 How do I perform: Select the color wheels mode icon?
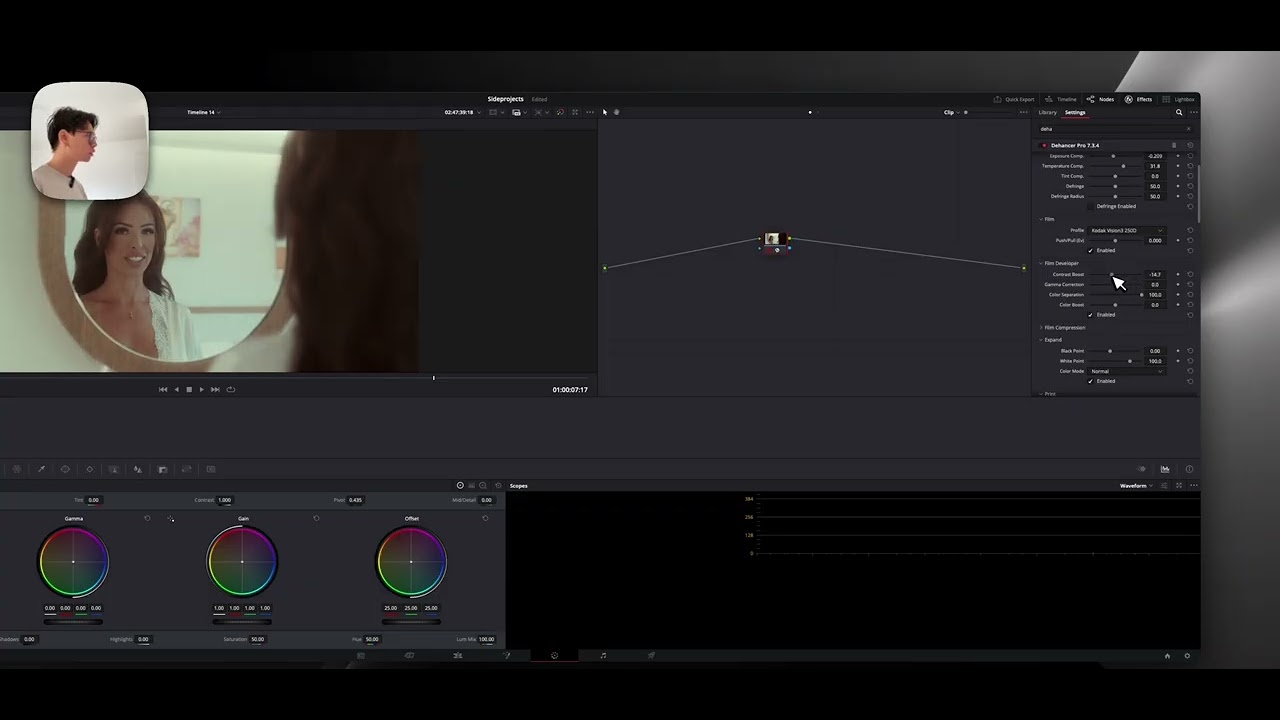460,485
